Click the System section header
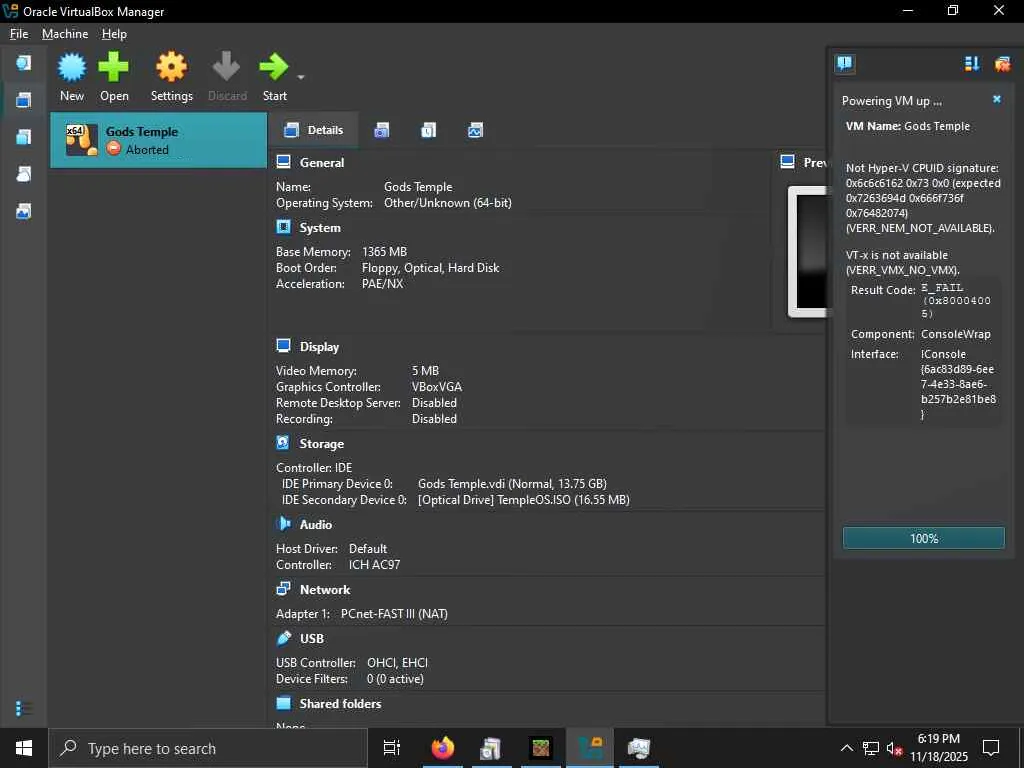The height and width of the screenshot is (768, 1024). tap(320, 228)
